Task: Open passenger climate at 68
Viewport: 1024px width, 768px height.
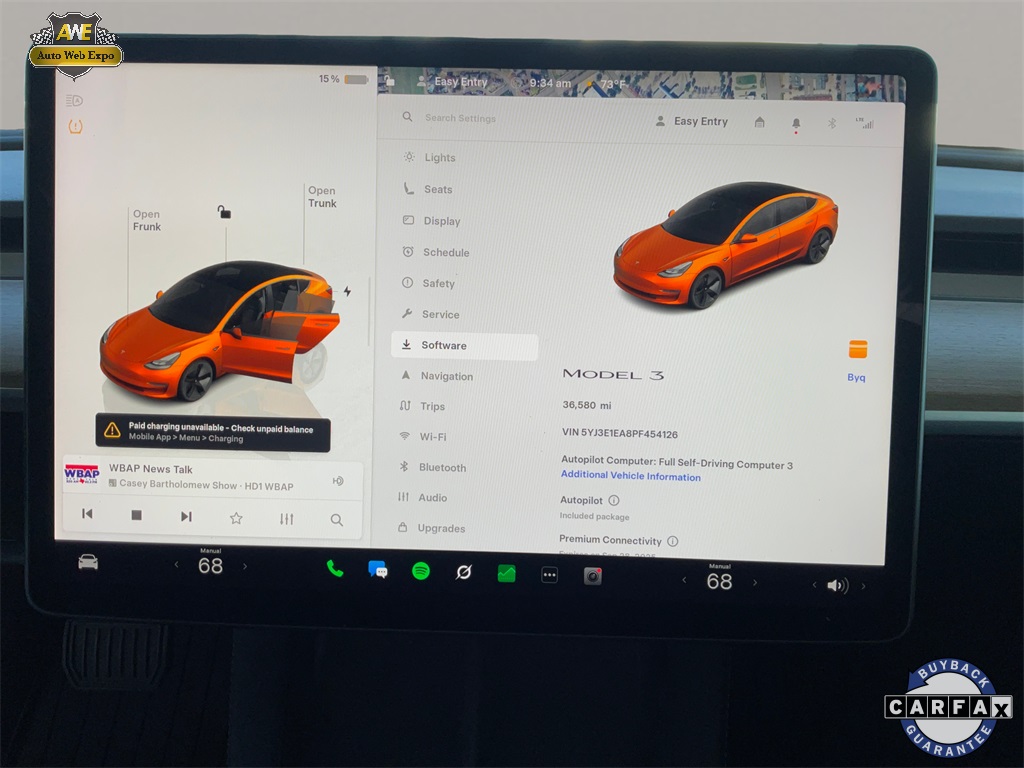Action: point(719,581)
